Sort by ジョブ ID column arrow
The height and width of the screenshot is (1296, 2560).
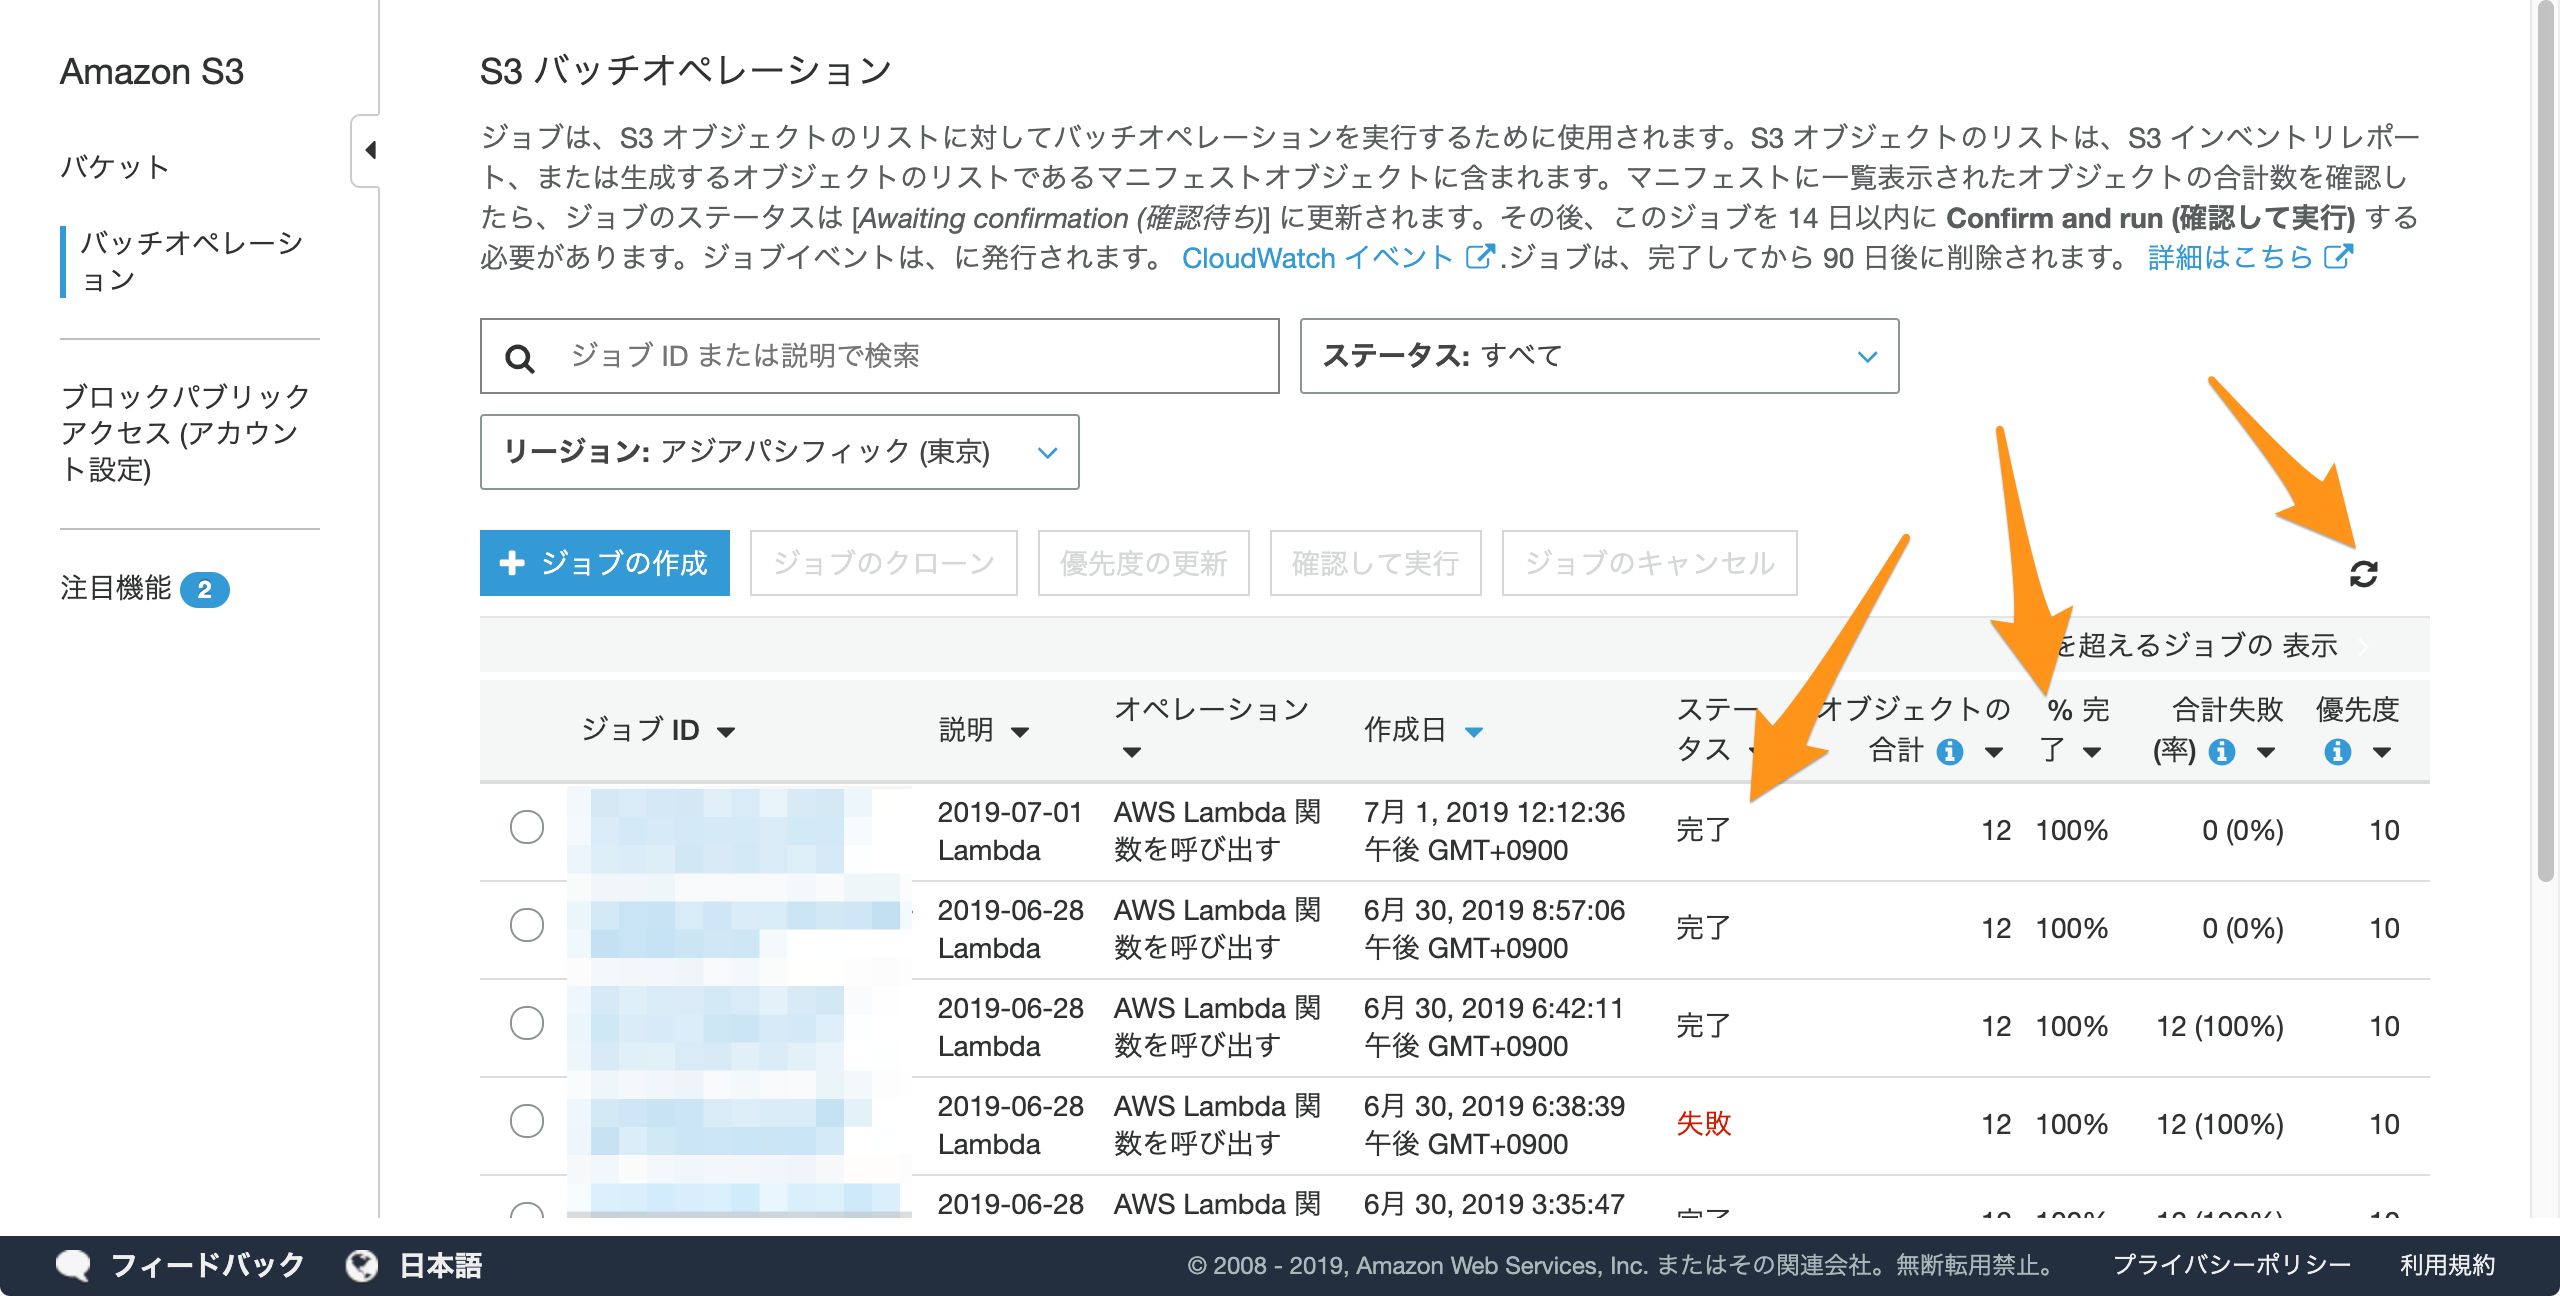(x=727, y=733)
